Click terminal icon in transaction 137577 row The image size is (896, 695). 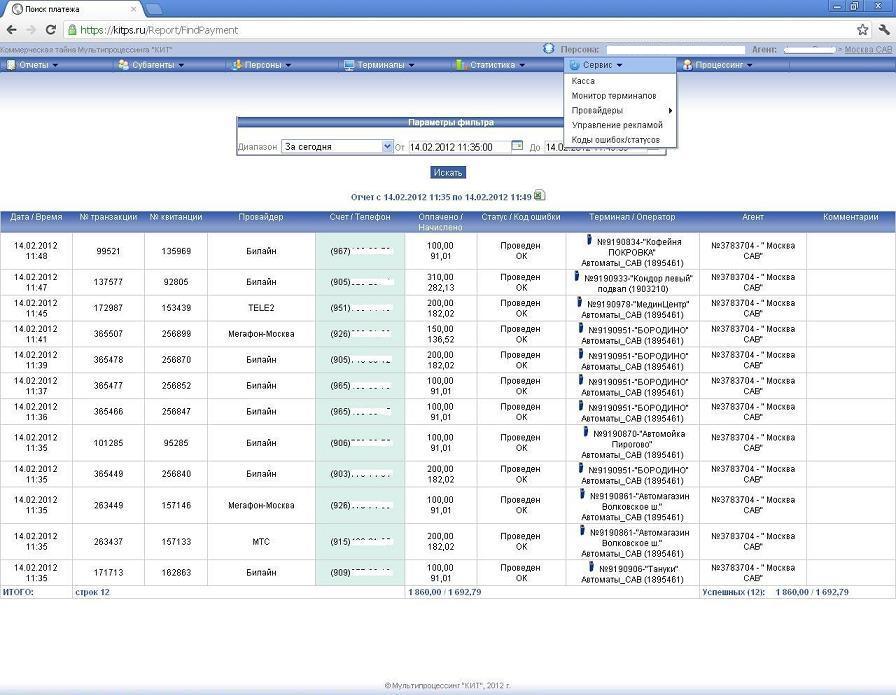pos(577,277)
